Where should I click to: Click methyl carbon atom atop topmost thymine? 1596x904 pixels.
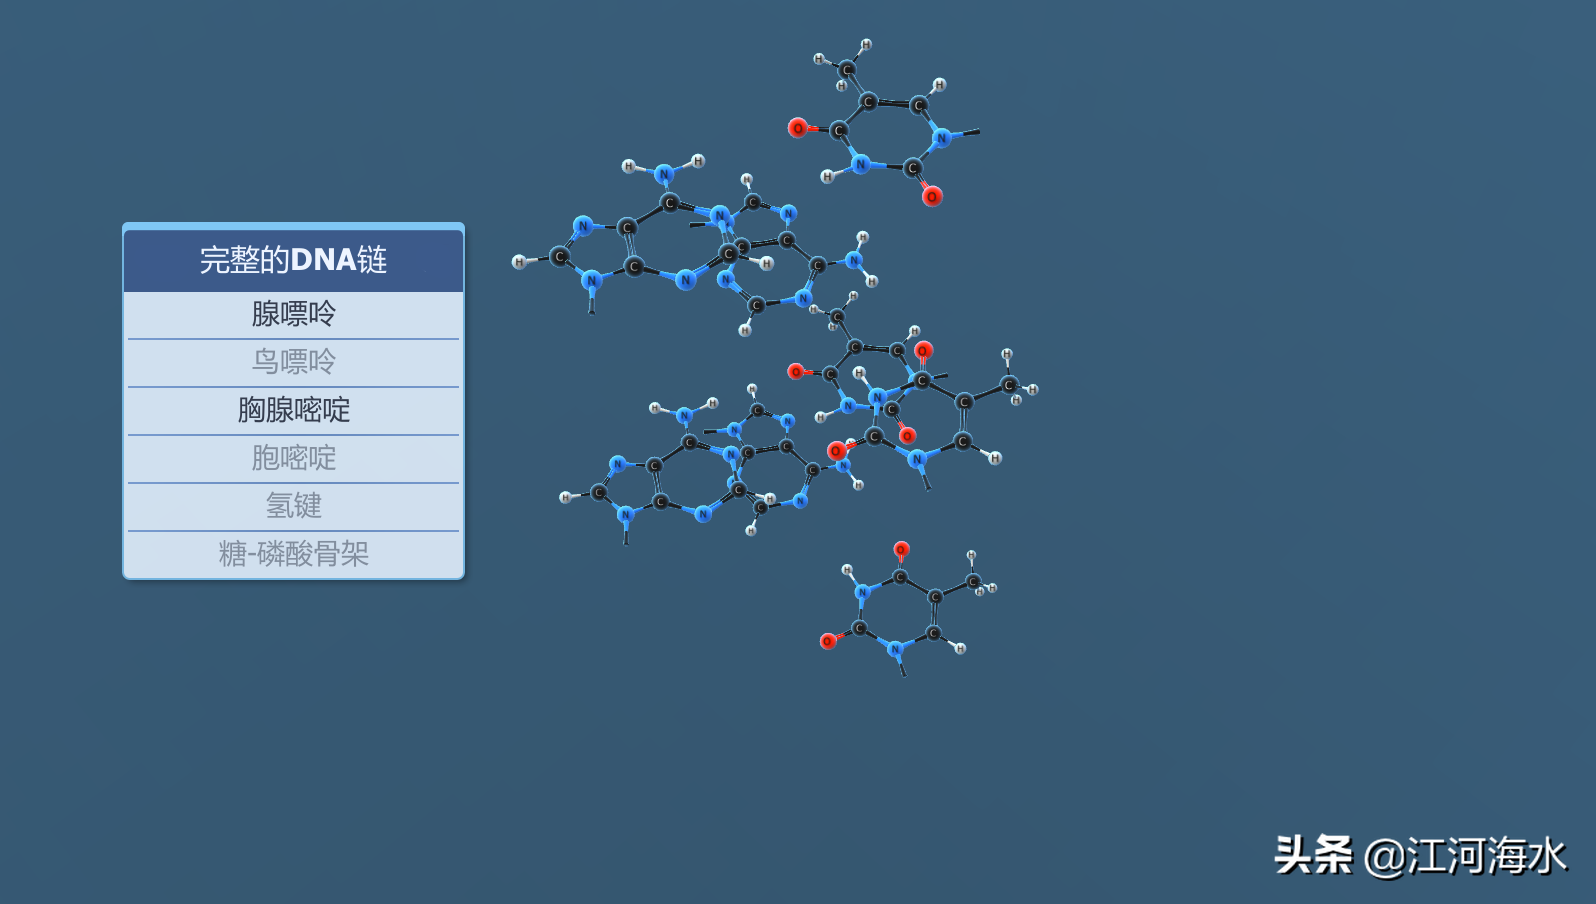pyautogui.click(x=848, y=69)
